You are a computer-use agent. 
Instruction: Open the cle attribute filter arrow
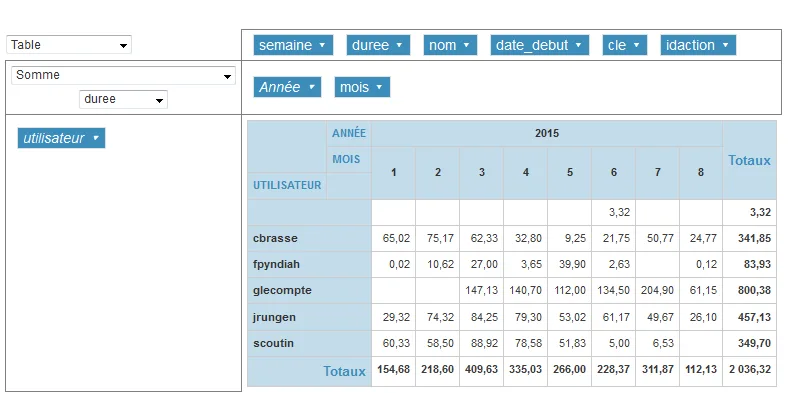click(x=636, y=45)
